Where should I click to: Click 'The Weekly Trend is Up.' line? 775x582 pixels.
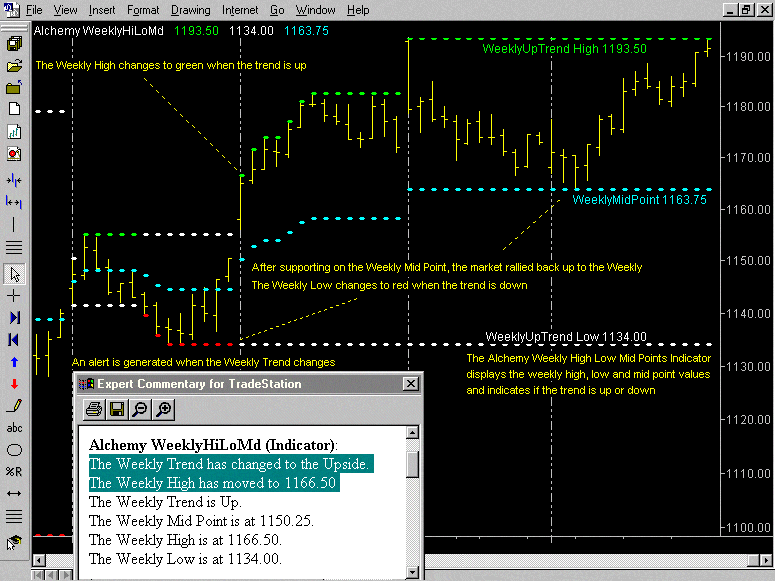[x=165, y=502]
